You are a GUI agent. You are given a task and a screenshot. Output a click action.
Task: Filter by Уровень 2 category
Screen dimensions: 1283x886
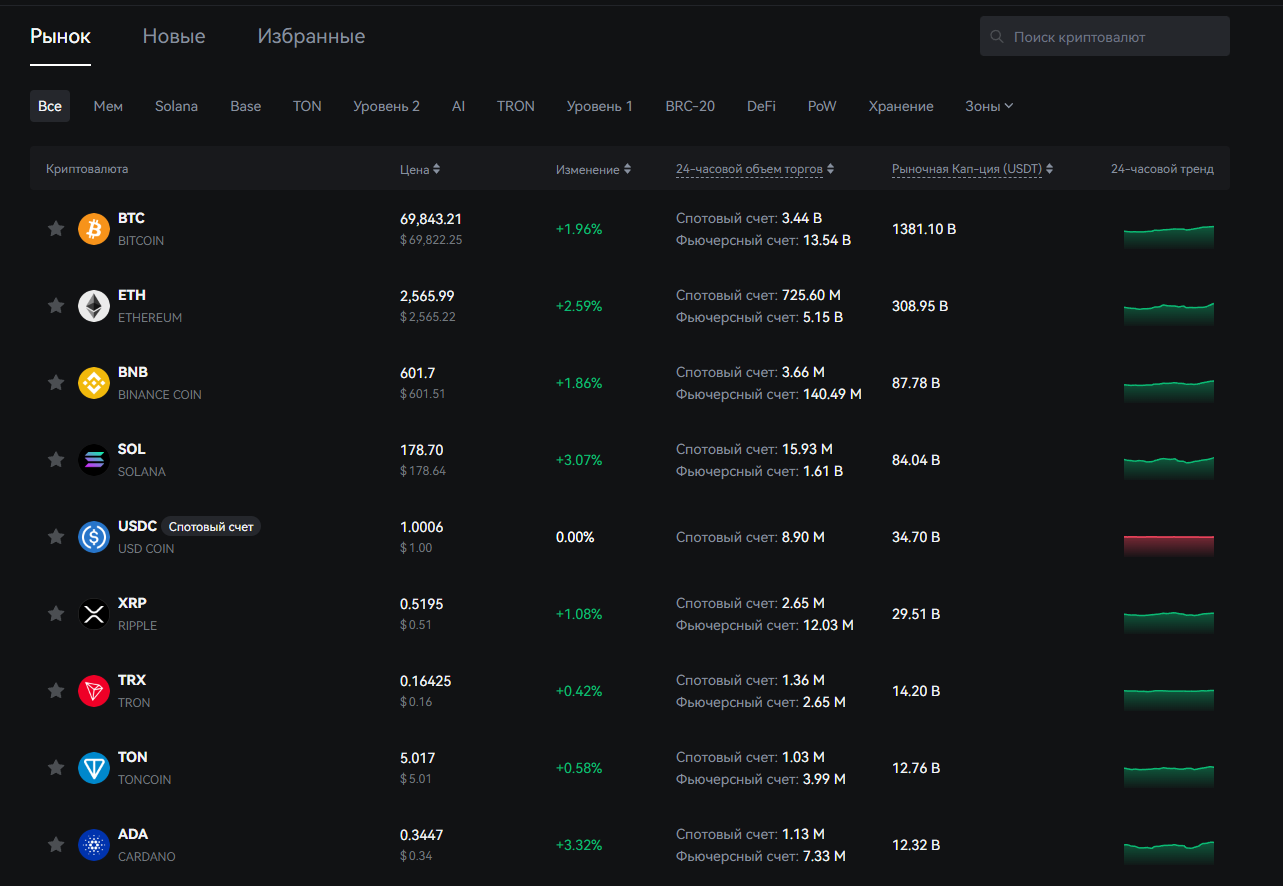point(386,106)
